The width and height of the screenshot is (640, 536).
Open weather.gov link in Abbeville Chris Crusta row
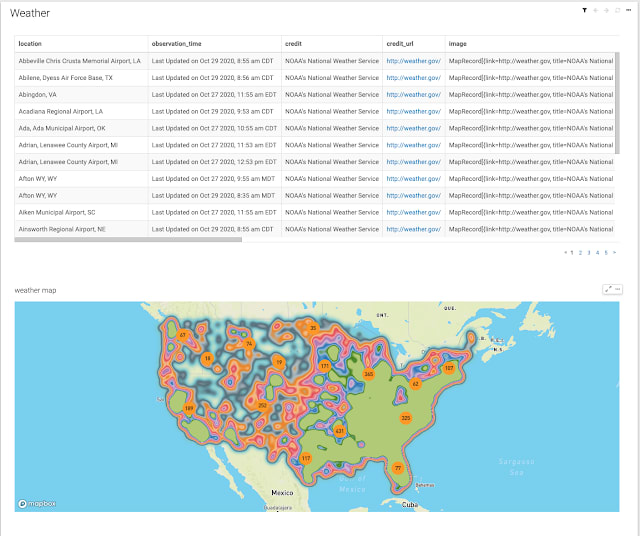click(413, 61)
